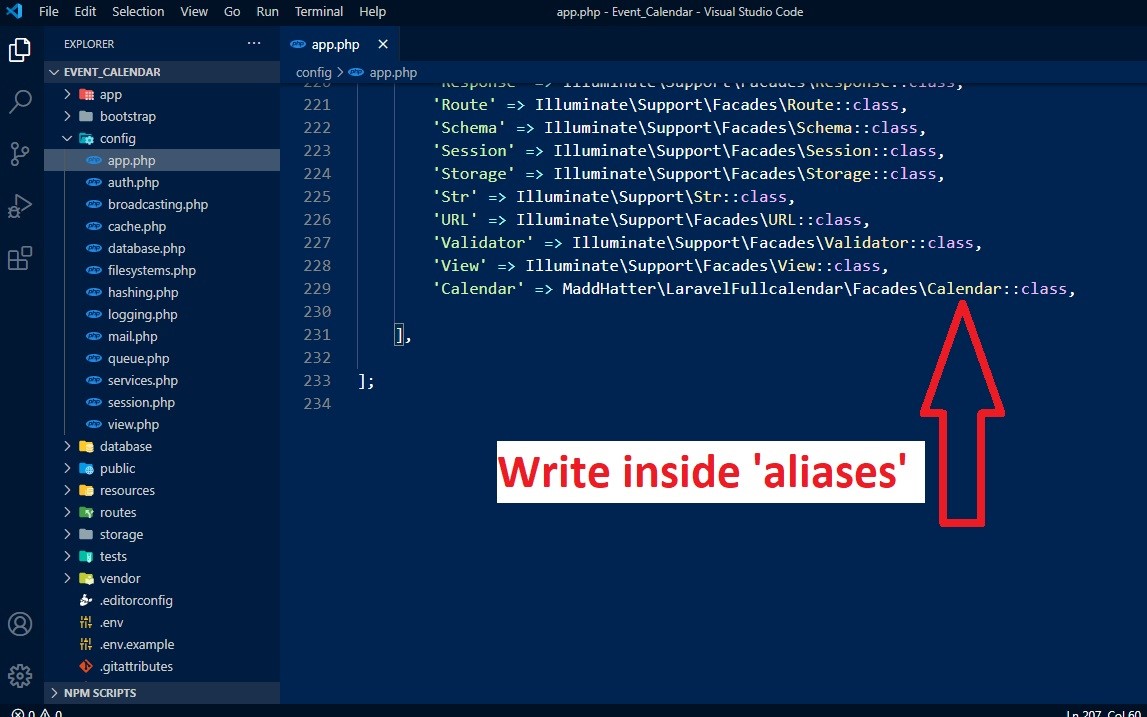
Task: Open the Manage gear icon
Action: (x=20, y=675)
